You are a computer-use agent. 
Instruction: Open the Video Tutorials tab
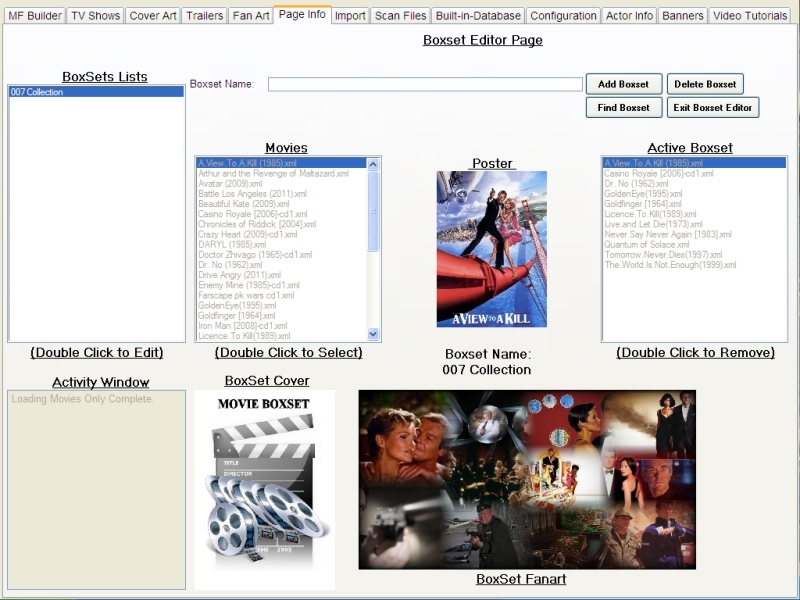[x=750, y=16]
